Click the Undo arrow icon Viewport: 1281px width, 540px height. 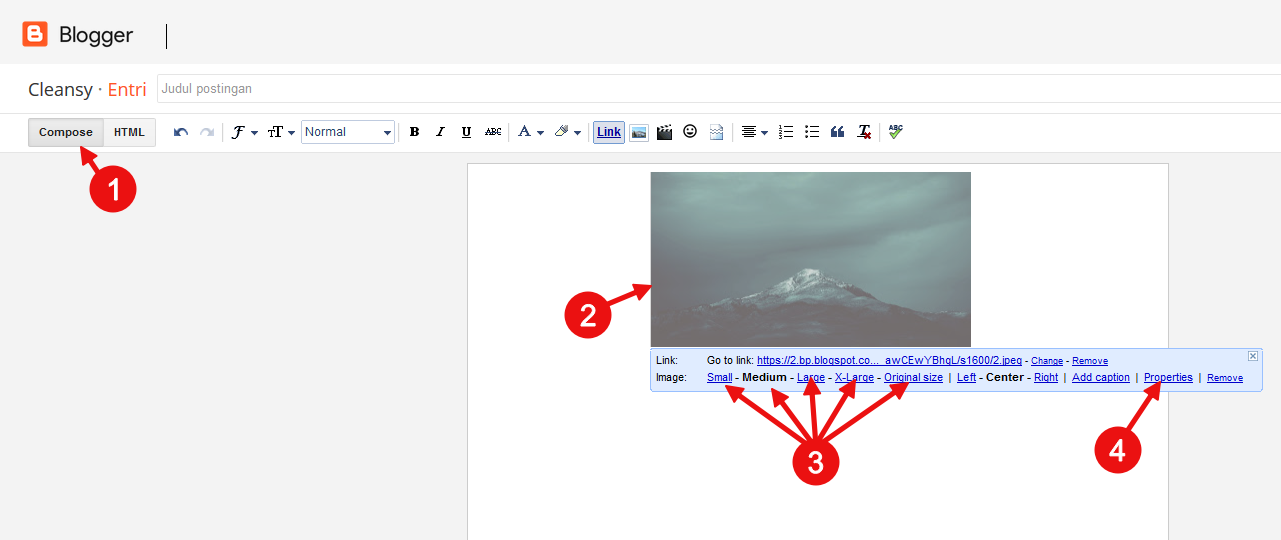coord(181,132)
